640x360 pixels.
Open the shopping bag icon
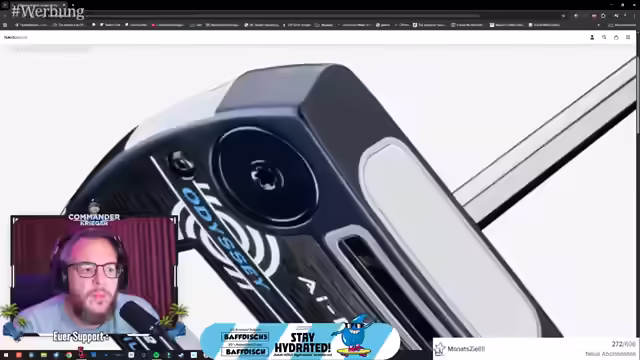point(616,37)
